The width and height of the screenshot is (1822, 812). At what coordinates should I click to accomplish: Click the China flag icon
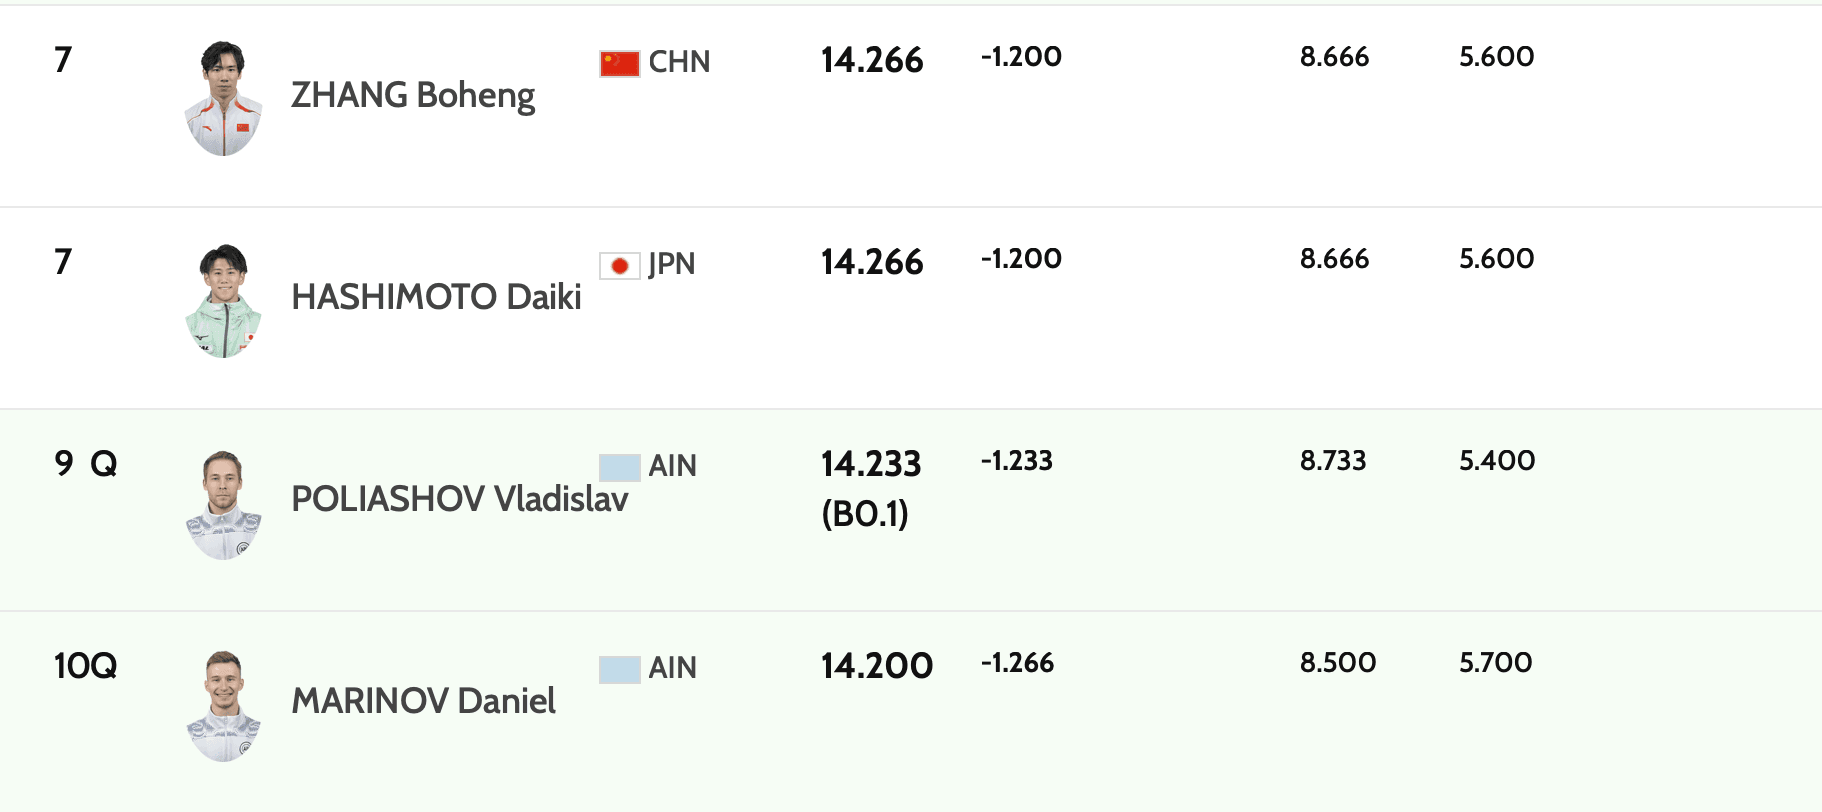[x=619, y=64]
